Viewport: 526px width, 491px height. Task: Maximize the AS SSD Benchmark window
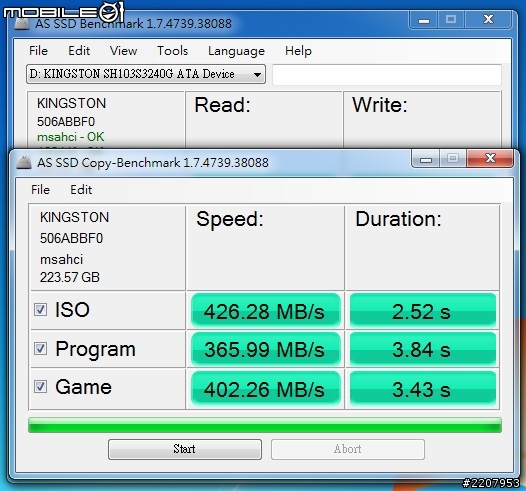[451, 19]
